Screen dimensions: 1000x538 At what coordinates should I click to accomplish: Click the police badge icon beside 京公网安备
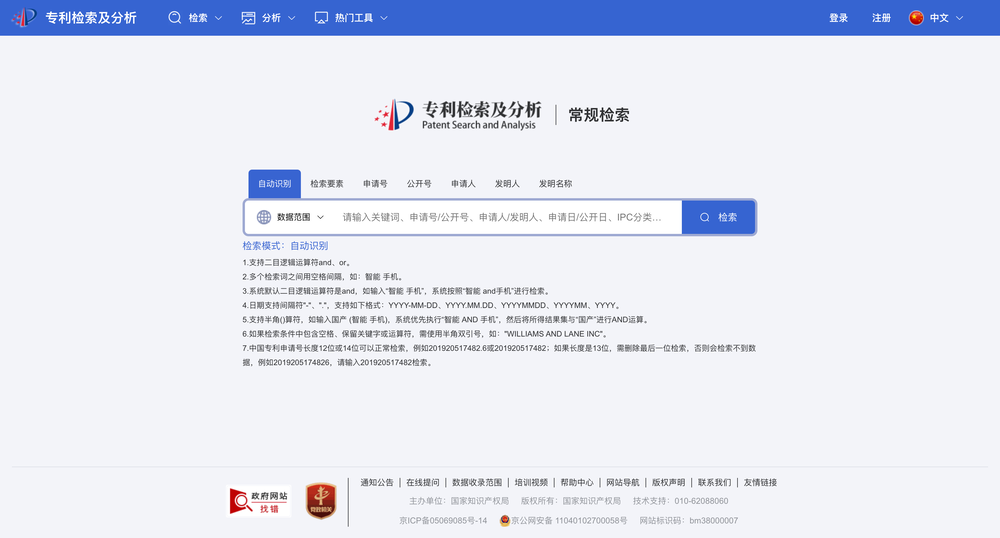[x=504, y=521]
